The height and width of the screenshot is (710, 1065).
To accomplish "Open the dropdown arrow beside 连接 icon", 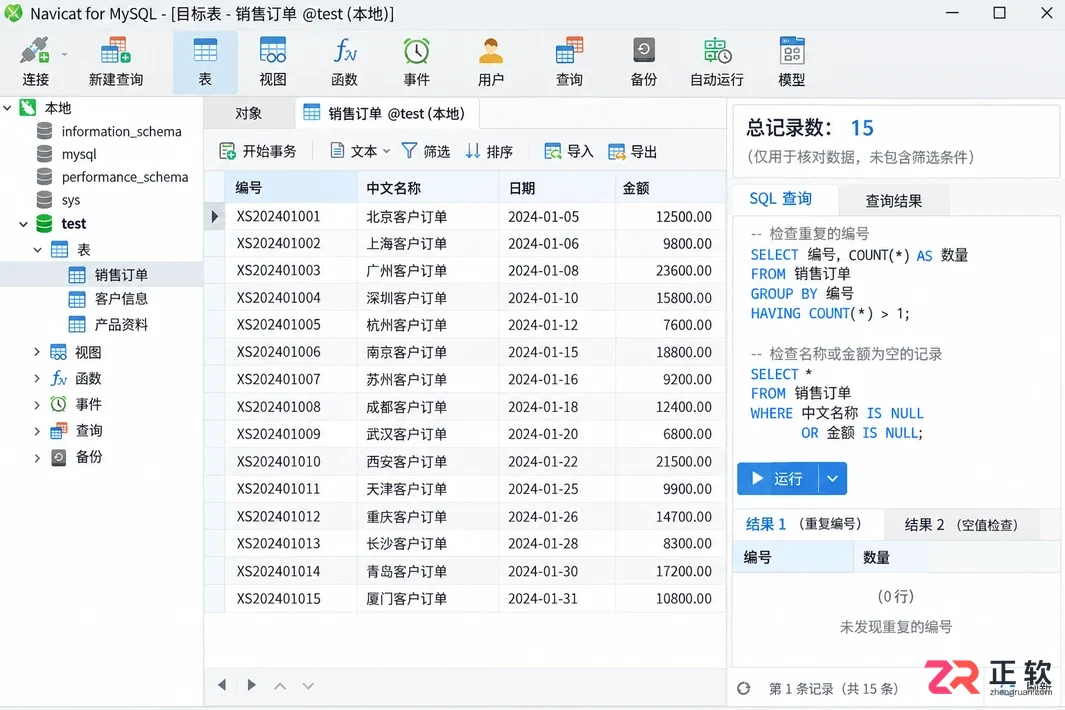I will pyautogui.click(x=65, y=54).
